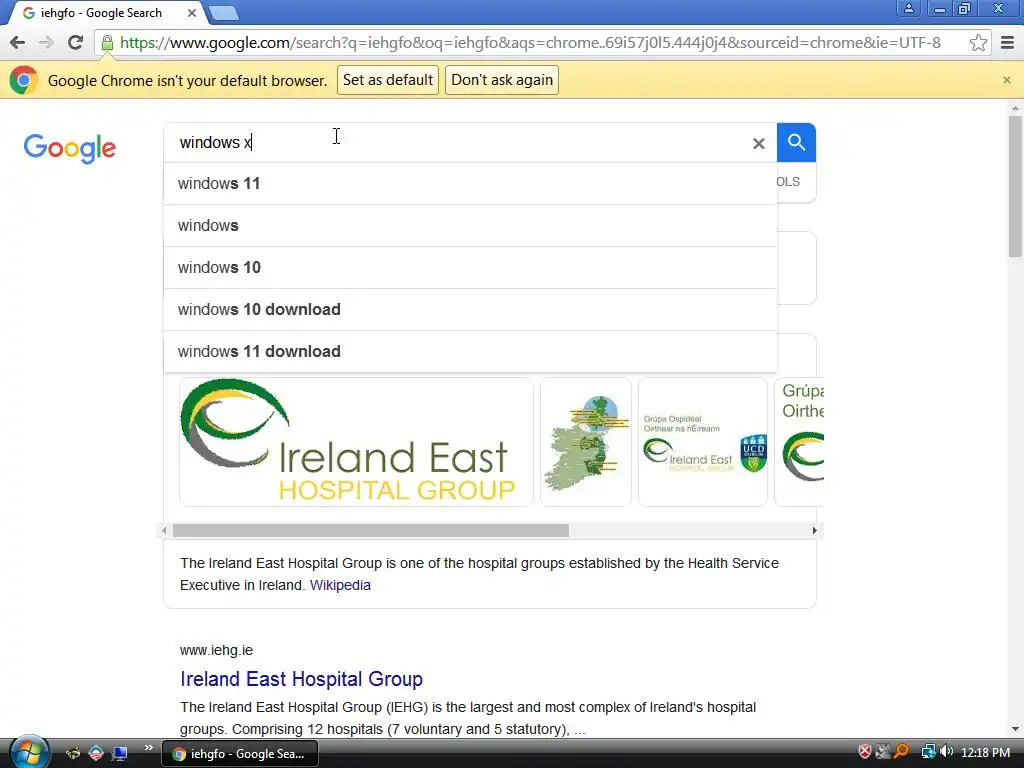Click the carousel left scroll arrow
The width and height of the screenshot is (1024, 768).
click(165, 530)
